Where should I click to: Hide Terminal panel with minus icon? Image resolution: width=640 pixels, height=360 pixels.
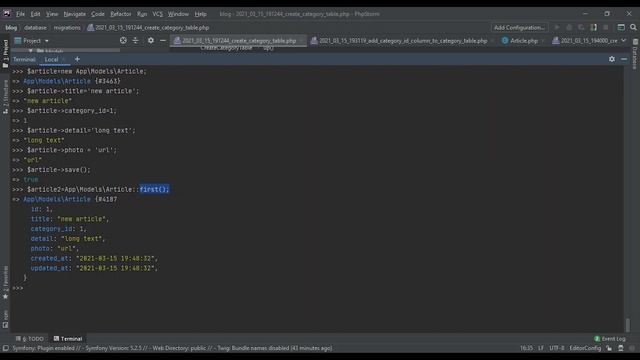(624, 59)
